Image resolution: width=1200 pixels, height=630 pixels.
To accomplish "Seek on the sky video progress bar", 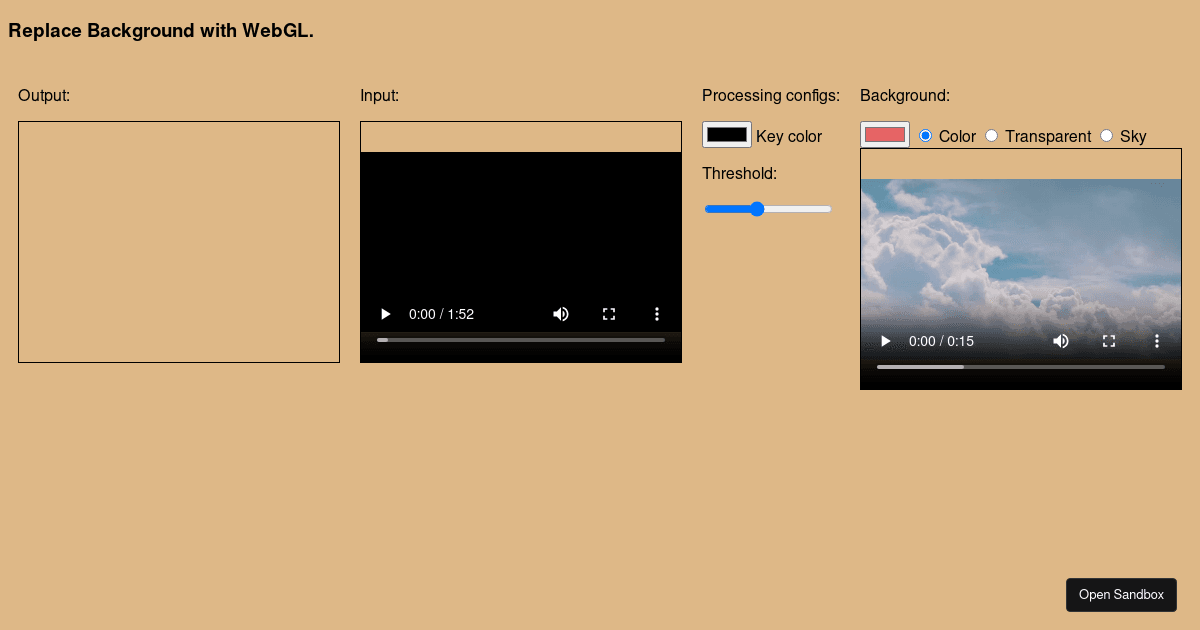I will coord(1021,367).
